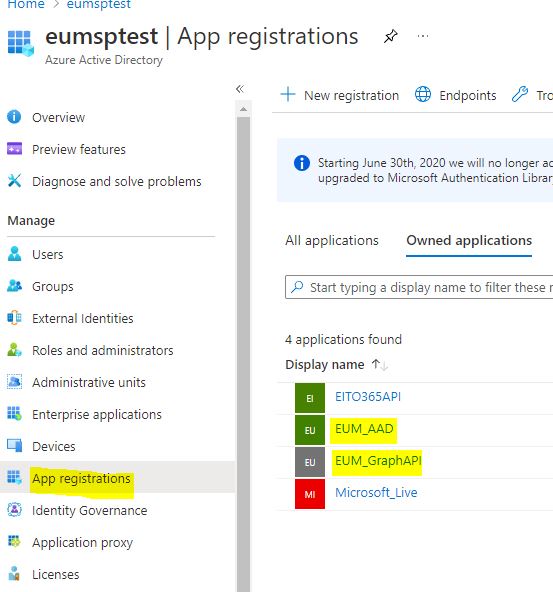Viewport: 553px width, 592px height.
Task: Click the plus icon for New registration
Action: (x=288, y=94)
